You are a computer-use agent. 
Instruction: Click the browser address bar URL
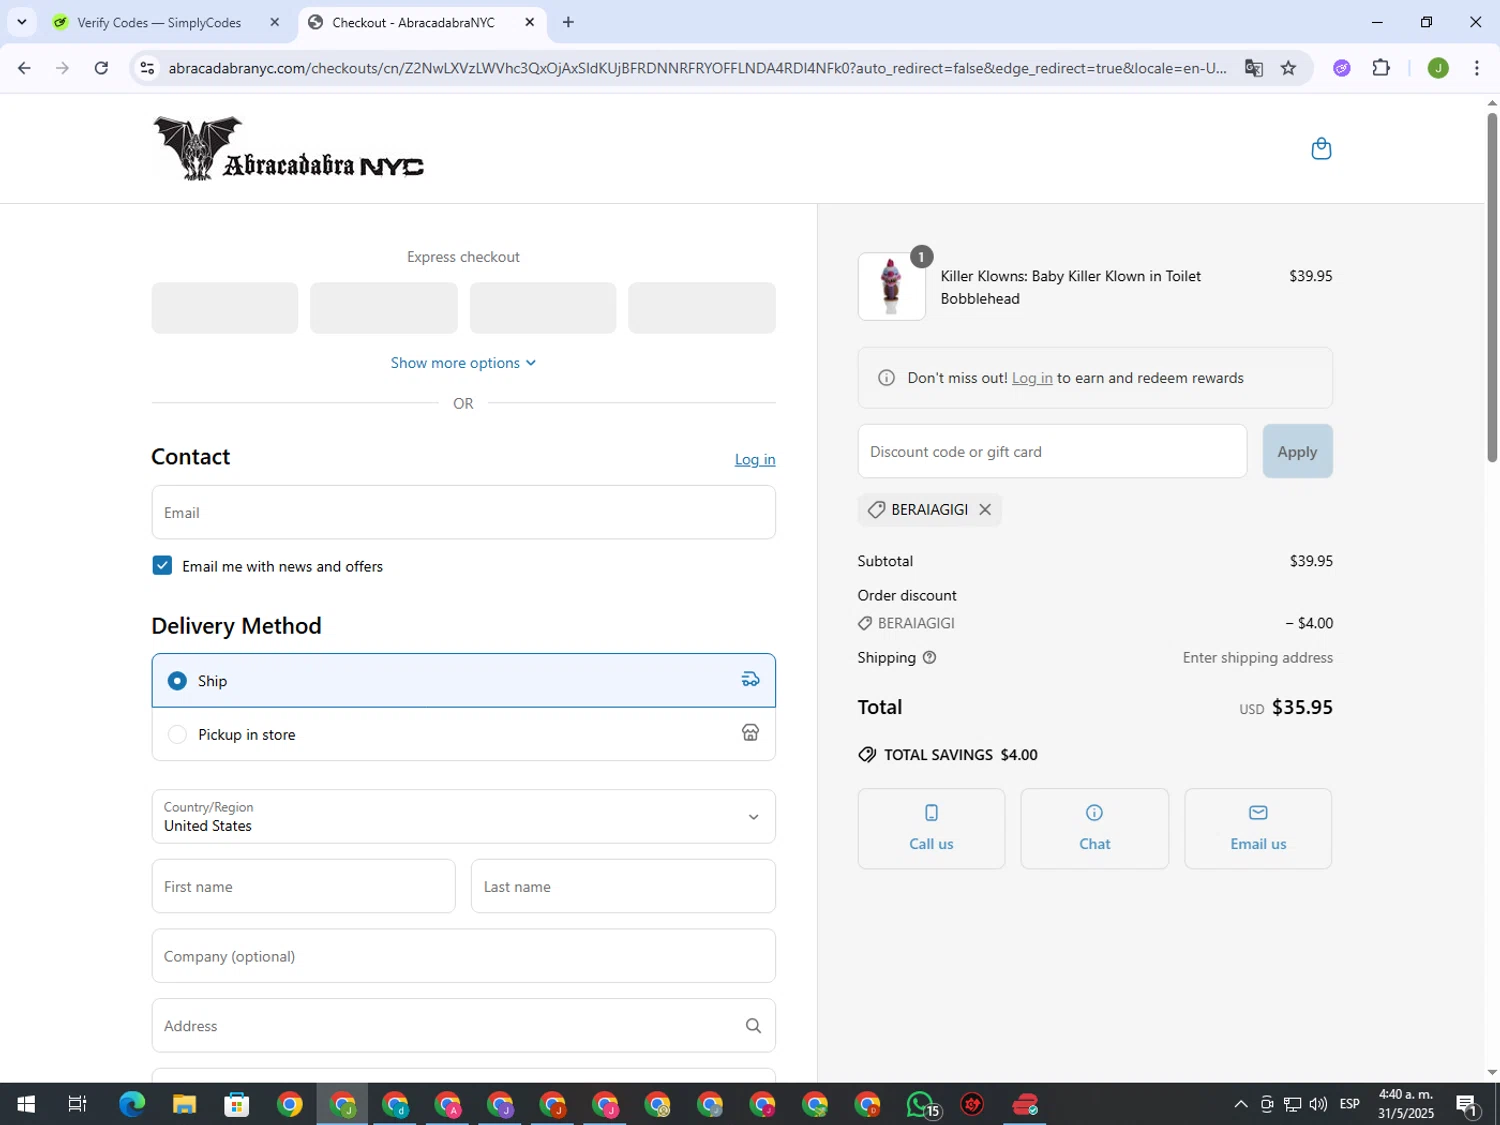coord(697,68)
